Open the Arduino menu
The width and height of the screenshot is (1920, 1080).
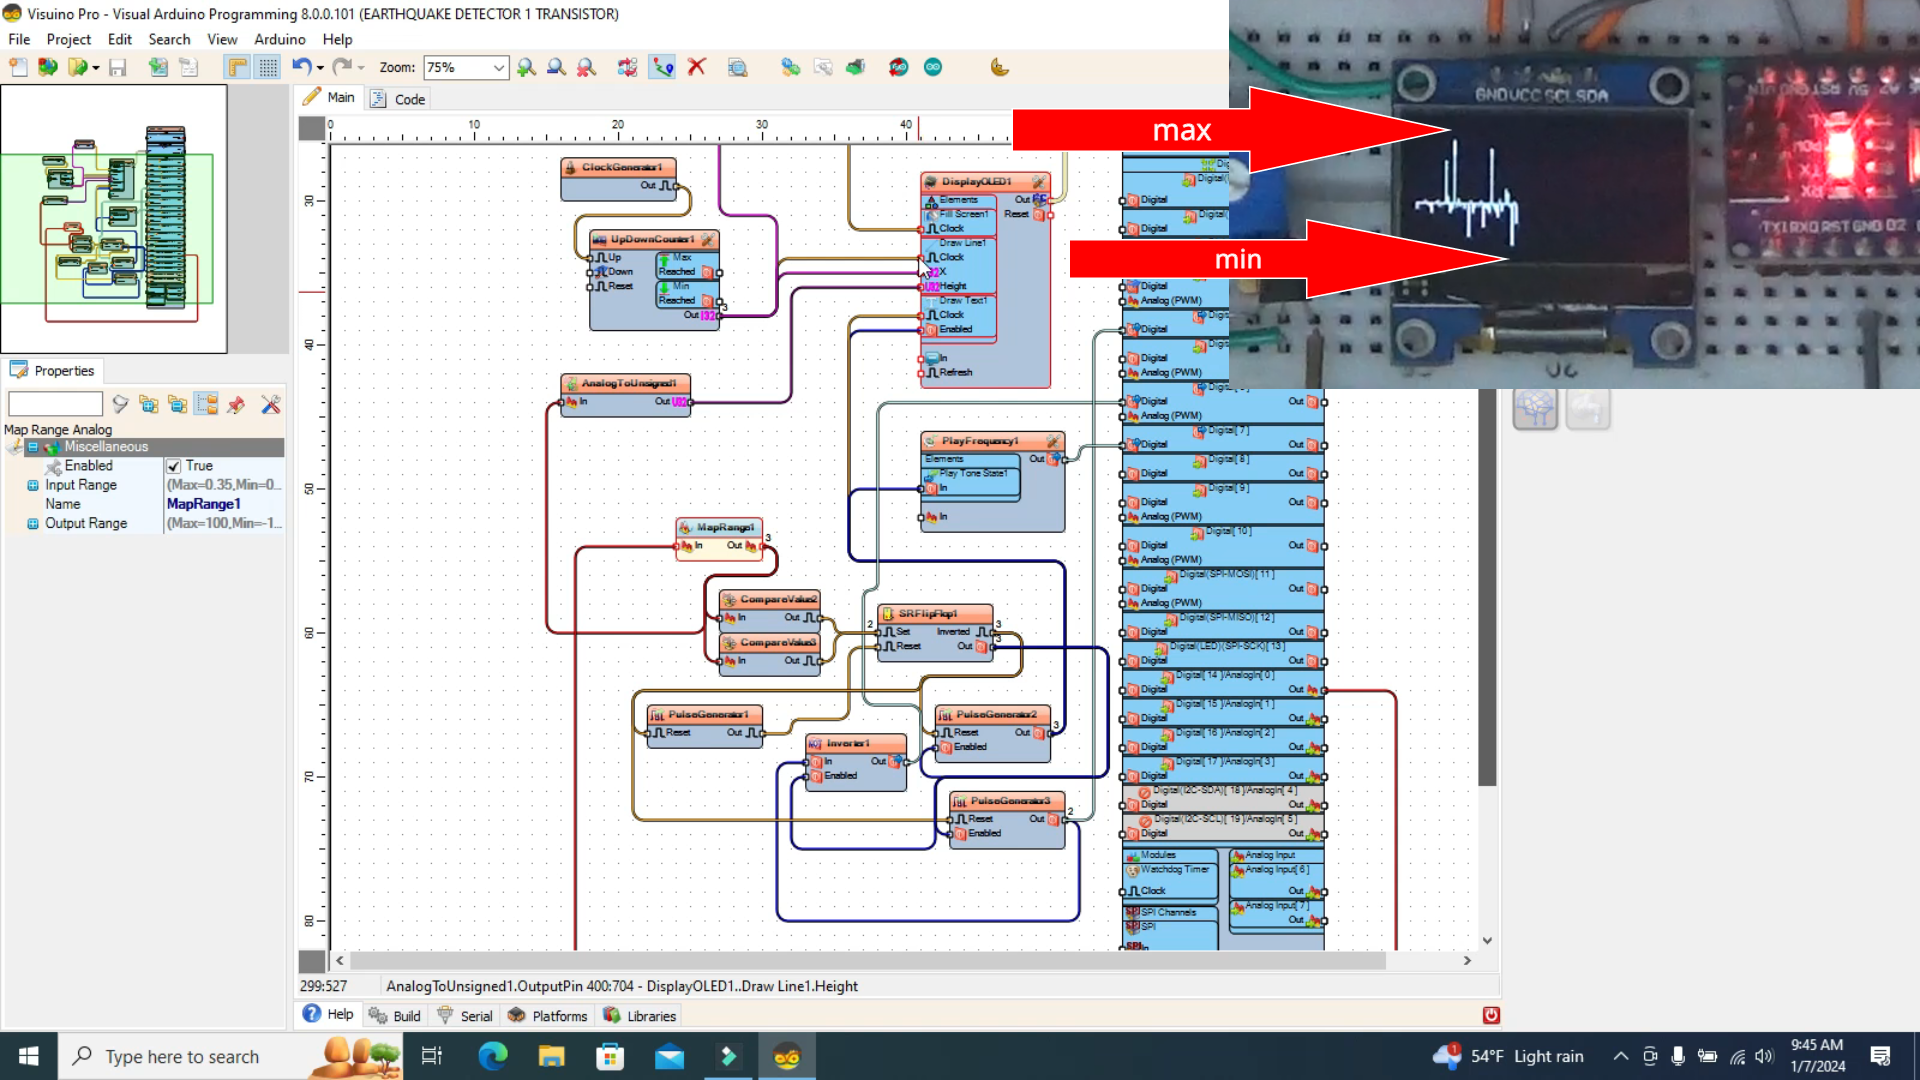click(x=280, y=39)
